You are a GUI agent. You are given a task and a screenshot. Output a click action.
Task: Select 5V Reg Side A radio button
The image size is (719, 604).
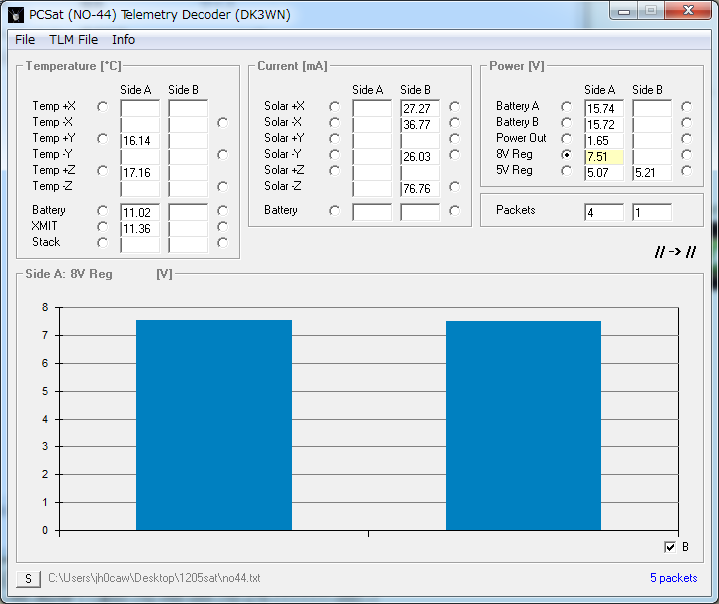(x=566, y=171)
